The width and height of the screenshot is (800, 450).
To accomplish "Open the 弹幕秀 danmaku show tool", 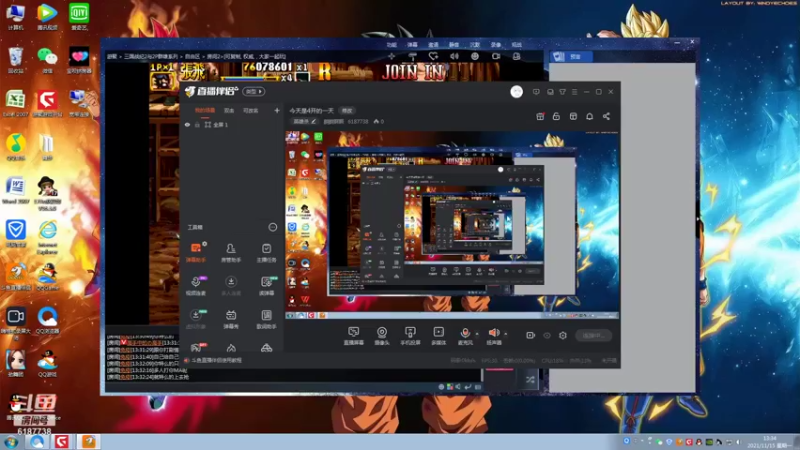I will pos(231,319).
